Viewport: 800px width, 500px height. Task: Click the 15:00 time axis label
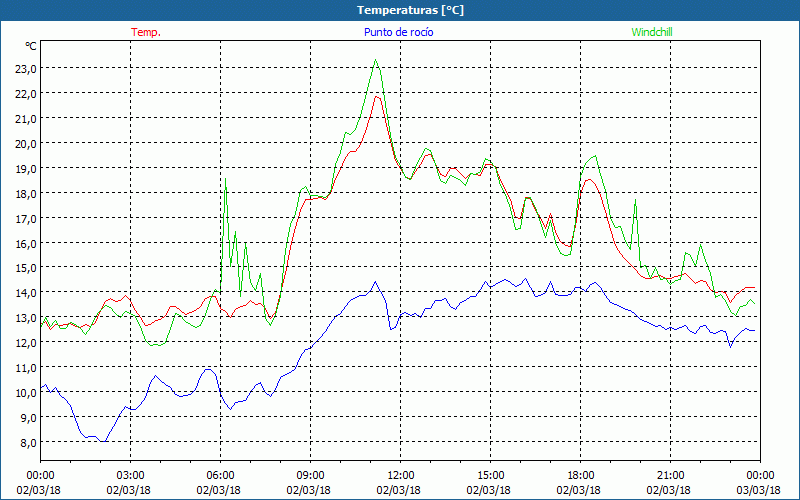point(490,476)
